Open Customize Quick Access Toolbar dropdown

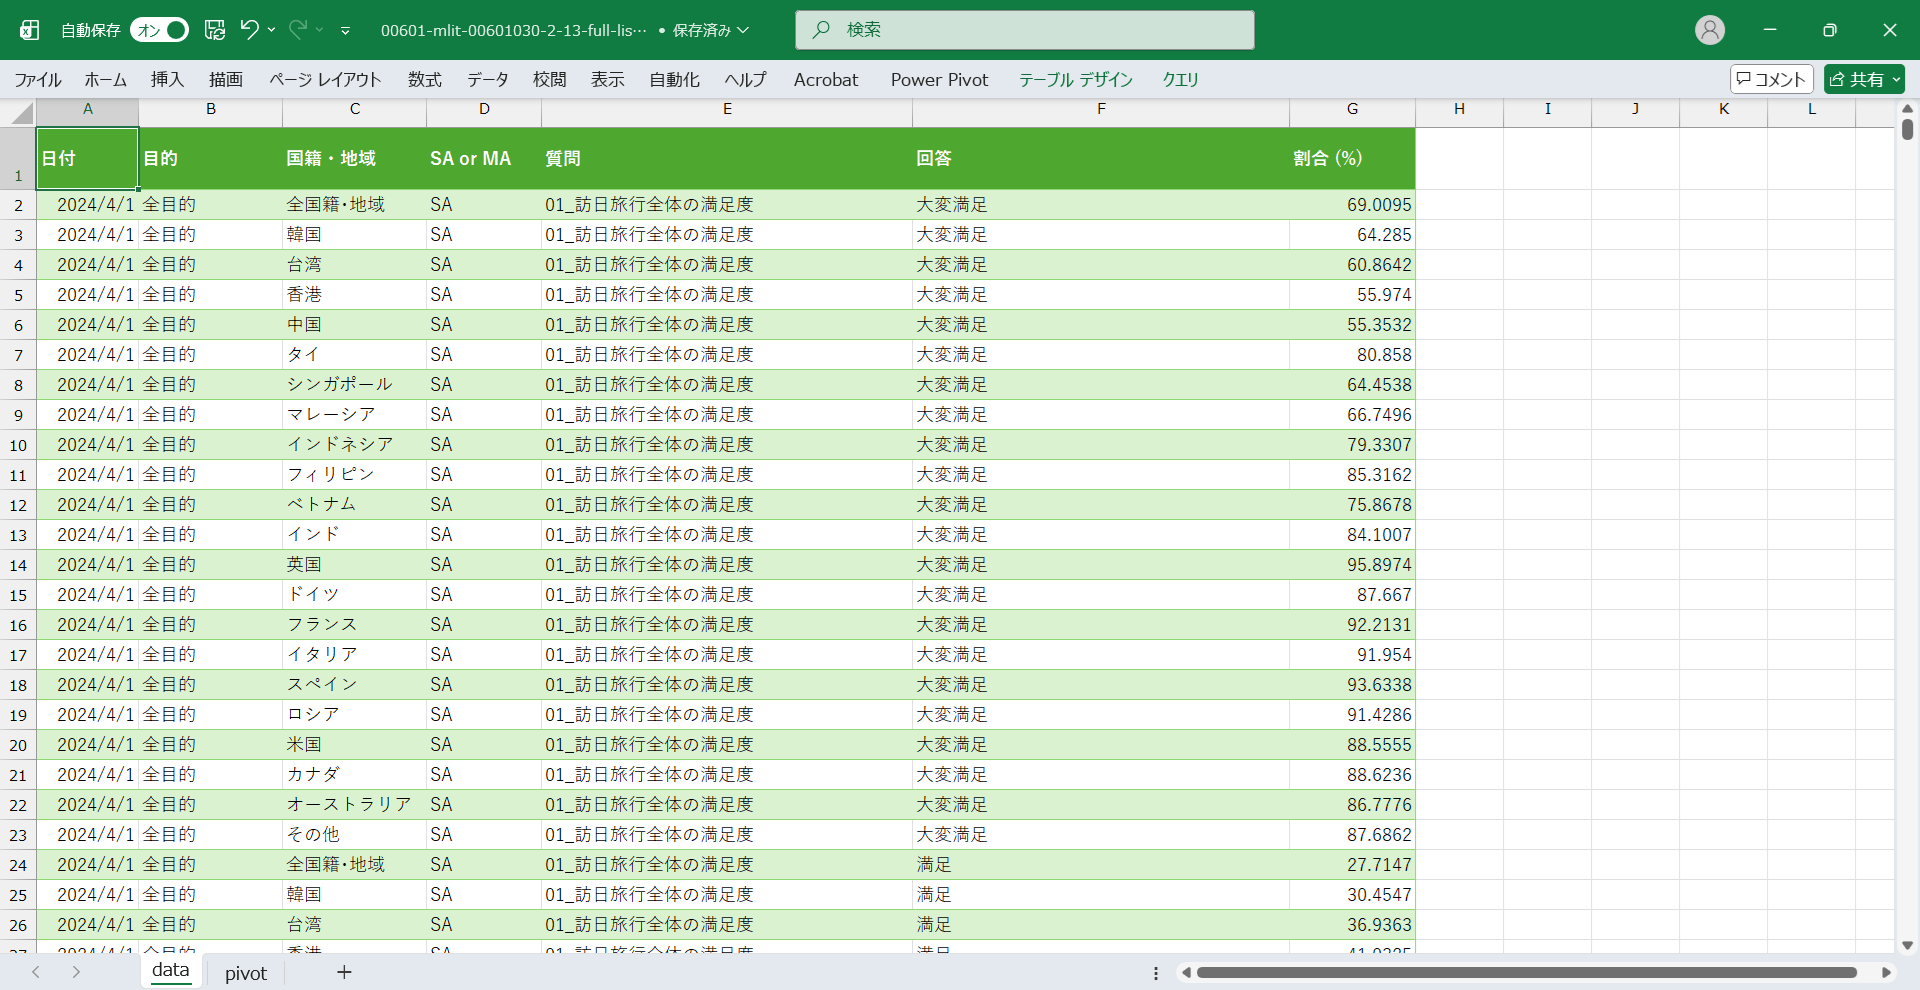(x=345, y=31)
